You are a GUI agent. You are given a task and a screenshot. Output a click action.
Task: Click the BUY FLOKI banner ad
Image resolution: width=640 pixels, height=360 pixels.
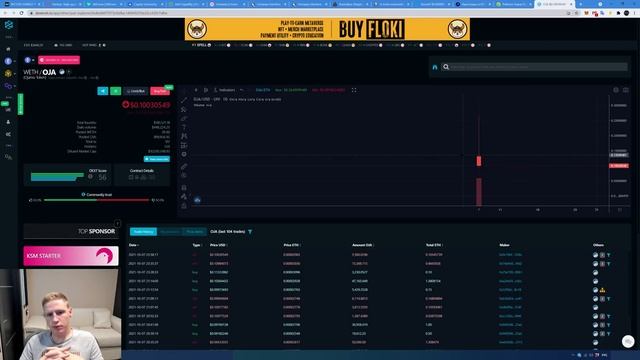327,29
